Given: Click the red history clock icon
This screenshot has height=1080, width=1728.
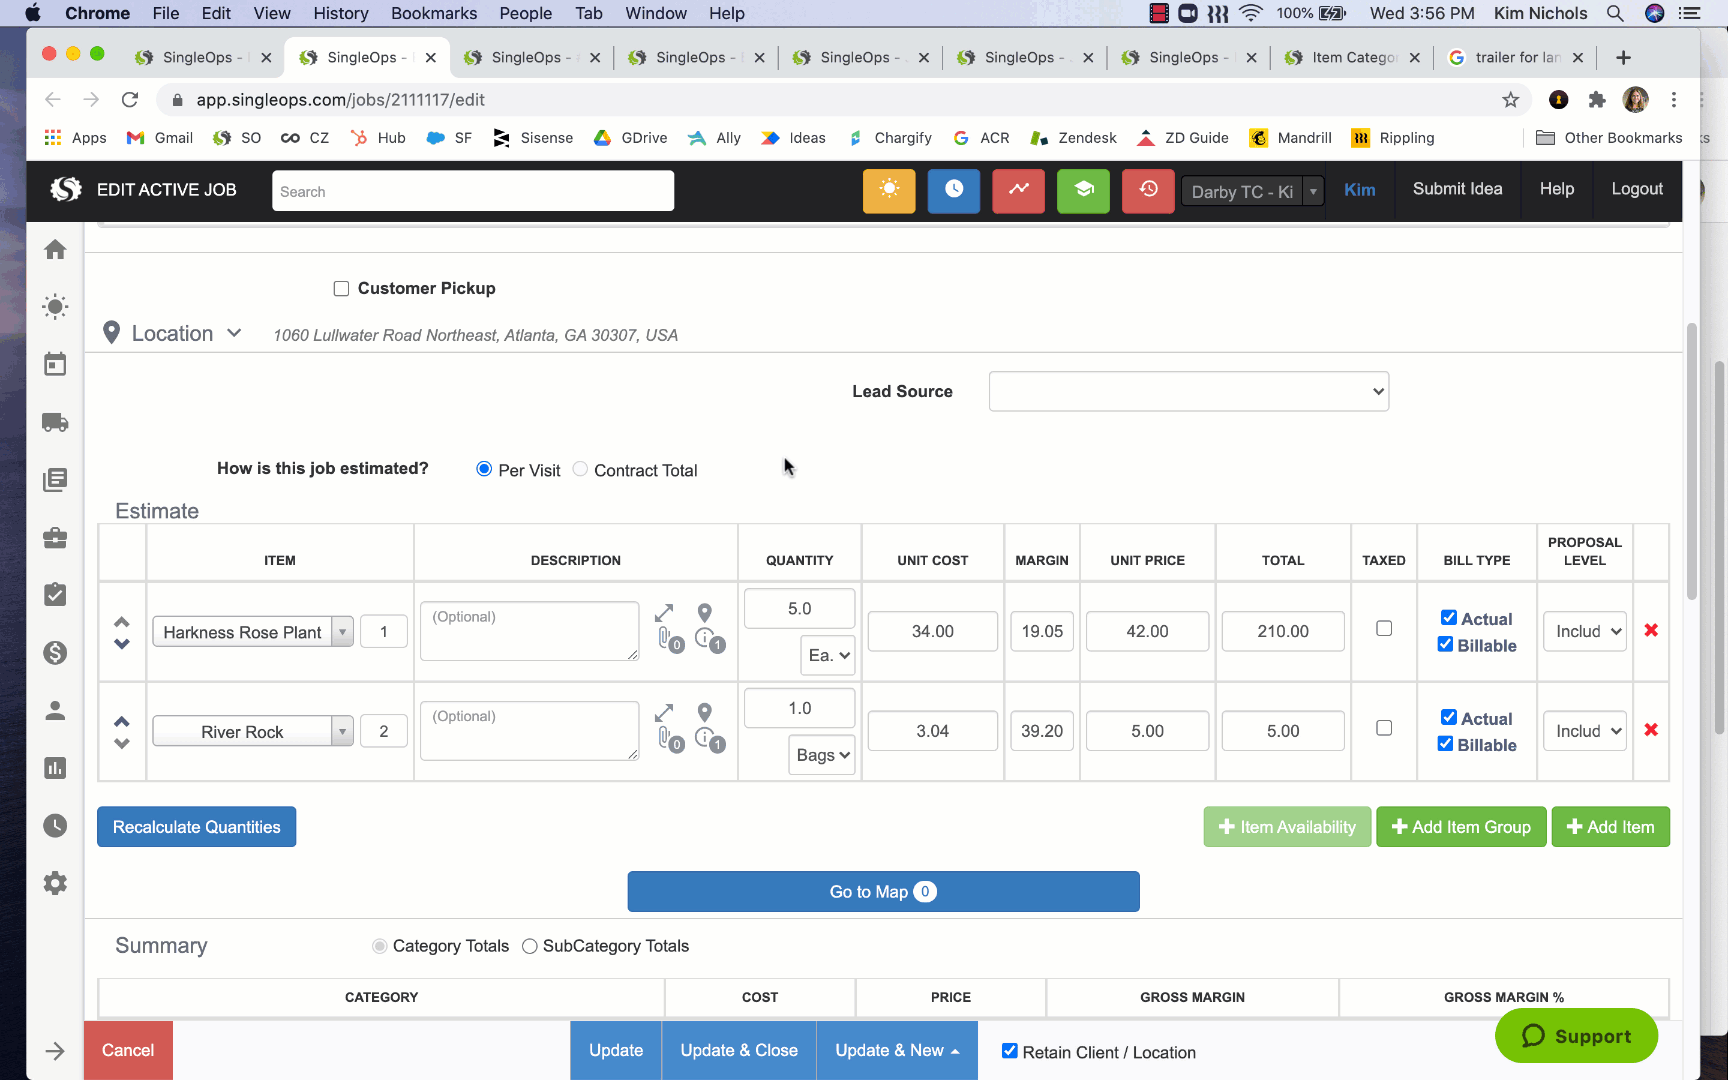Looking at the screenshot, I should coord(1148,190).
